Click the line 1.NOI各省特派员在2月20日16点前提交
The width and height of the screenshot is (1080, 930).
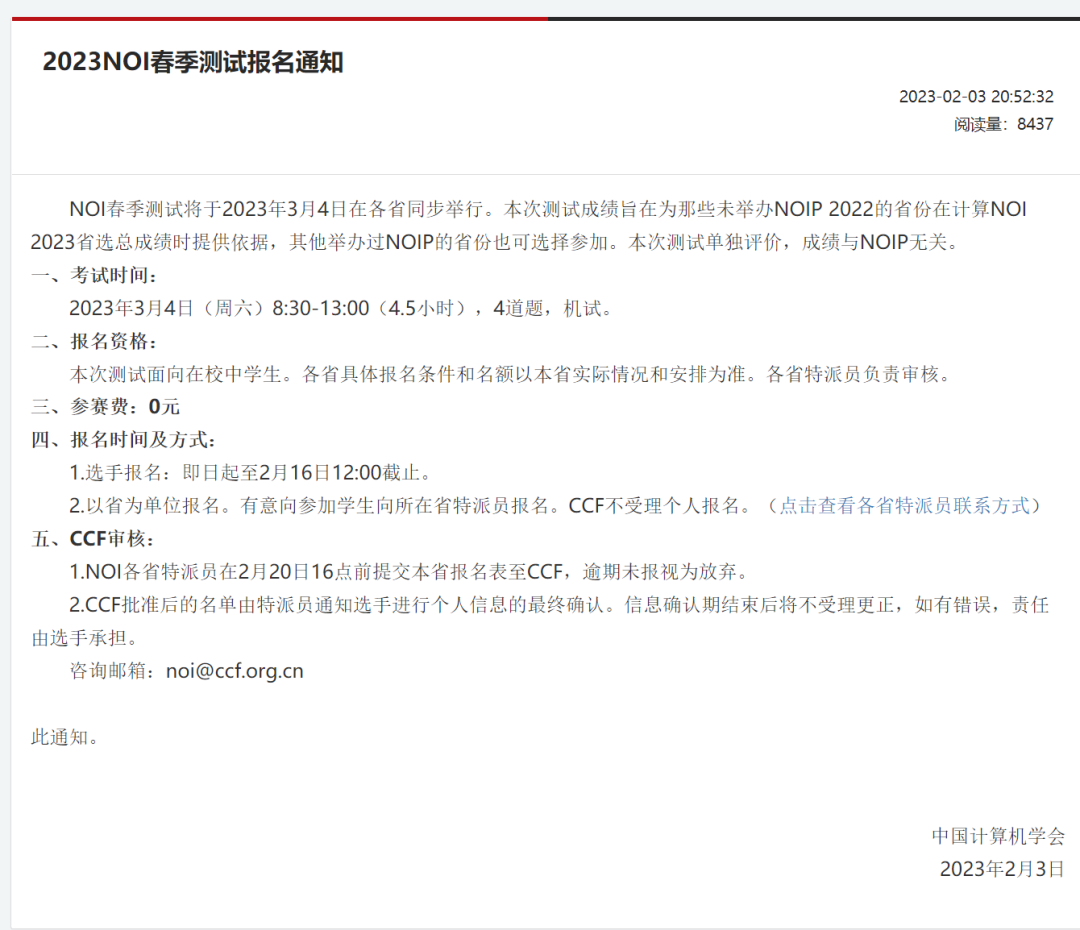(x=408, y=572)
